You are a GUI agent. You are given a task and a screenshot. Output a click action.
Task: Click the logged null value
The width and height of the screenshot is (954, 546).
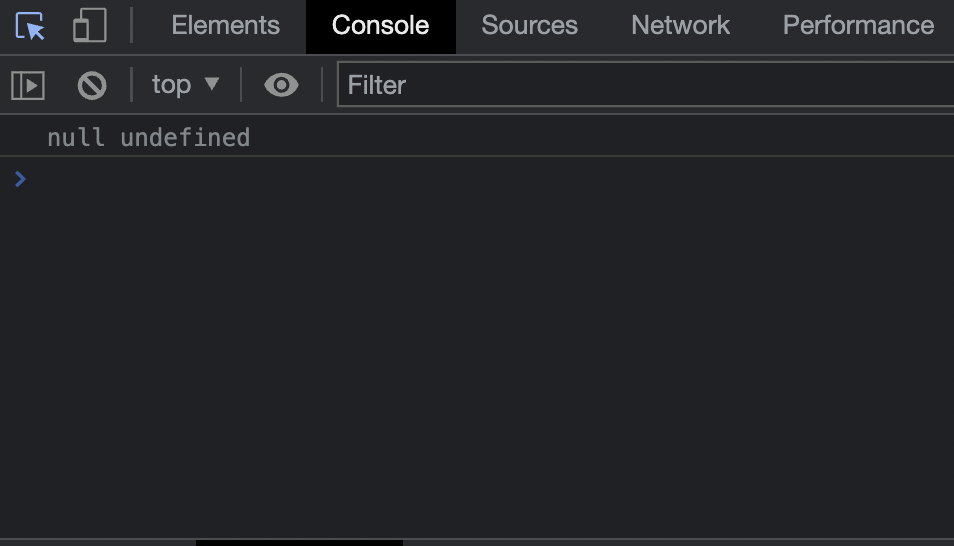[76, 138]
